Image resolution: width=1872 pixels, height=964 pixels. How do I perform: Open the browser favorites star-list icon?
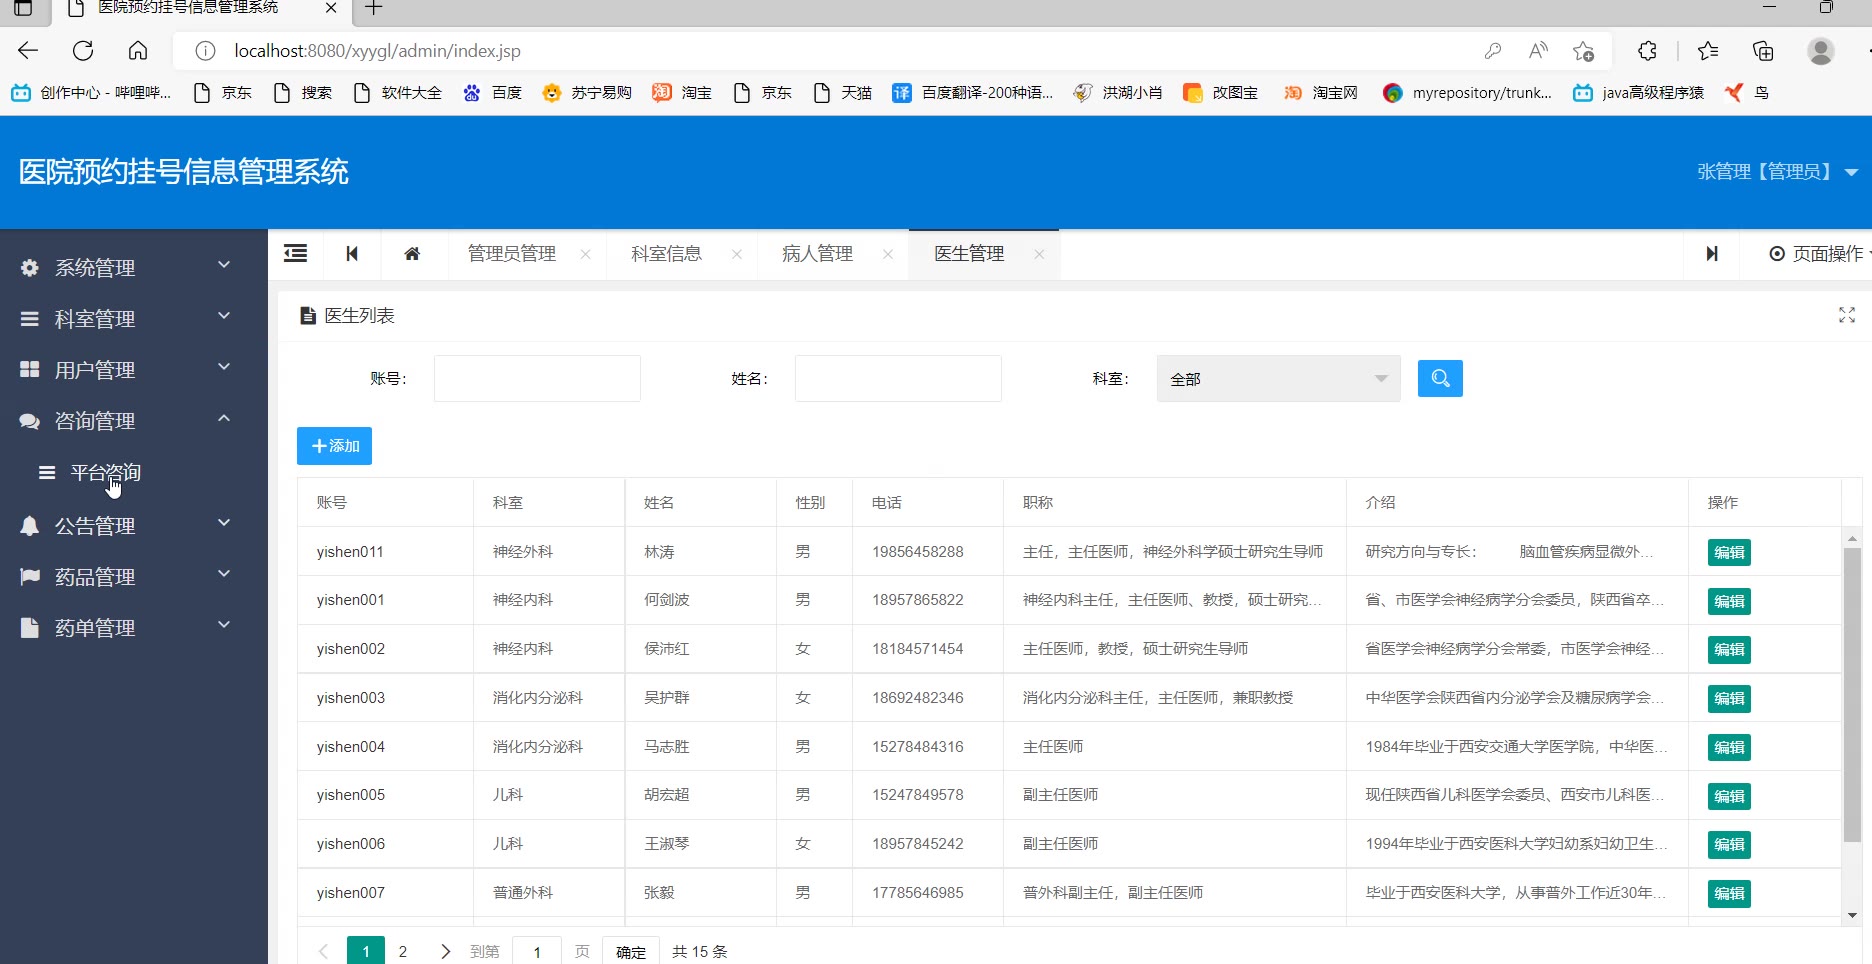click(x=1708, y=50)
